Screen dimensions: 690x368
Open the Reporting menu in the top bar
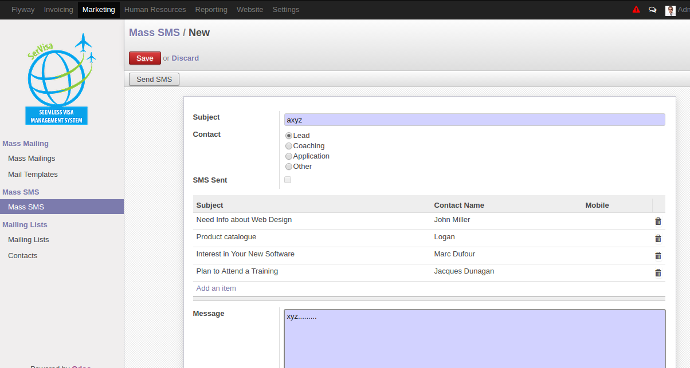(211, 9)
